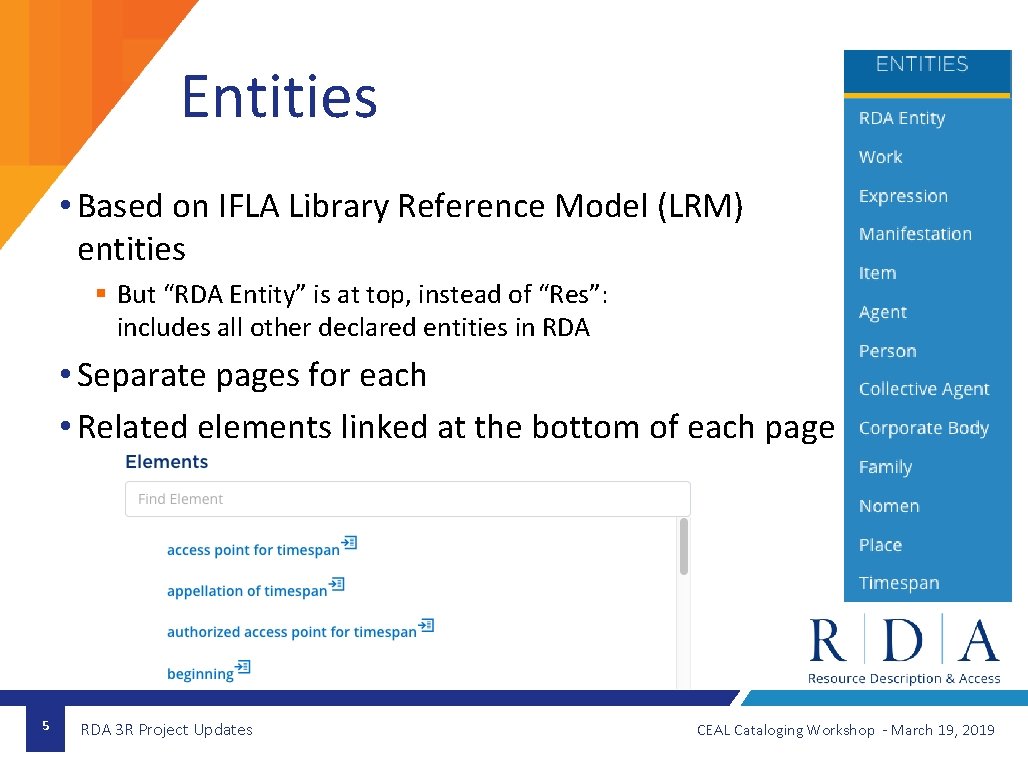Select Person in Entities menu
This screenshot has height=771, width=1028.
[x=887, y=351]
